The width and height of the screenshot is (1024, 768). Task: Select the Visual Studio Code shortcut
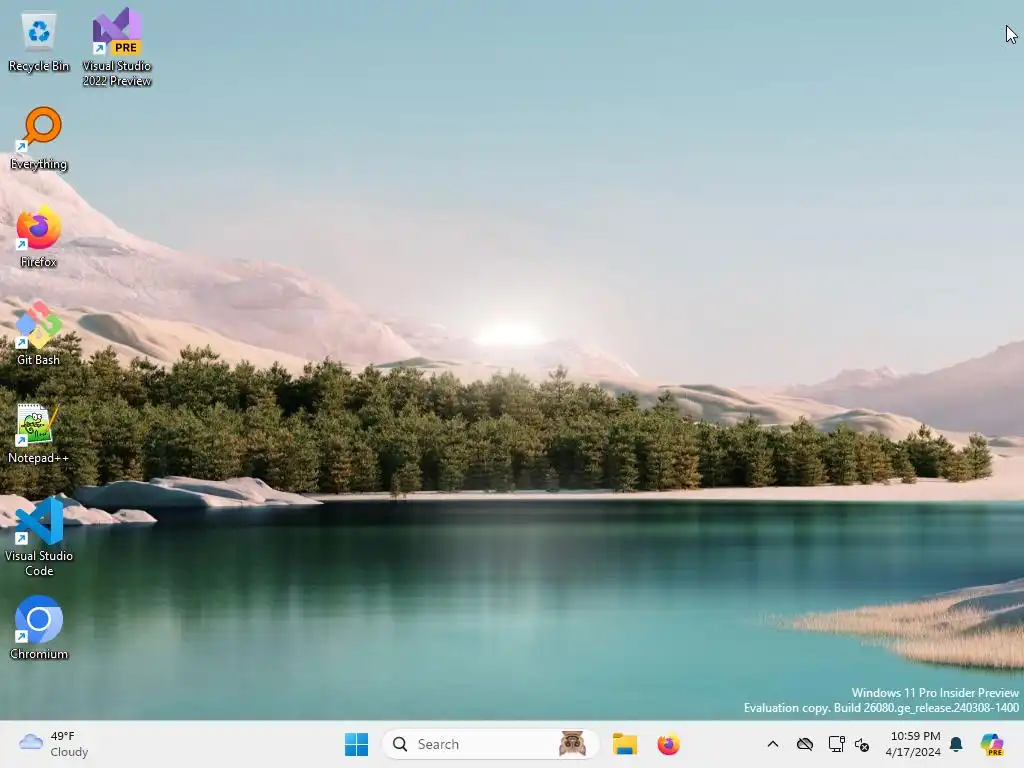(x=39, y=537)
